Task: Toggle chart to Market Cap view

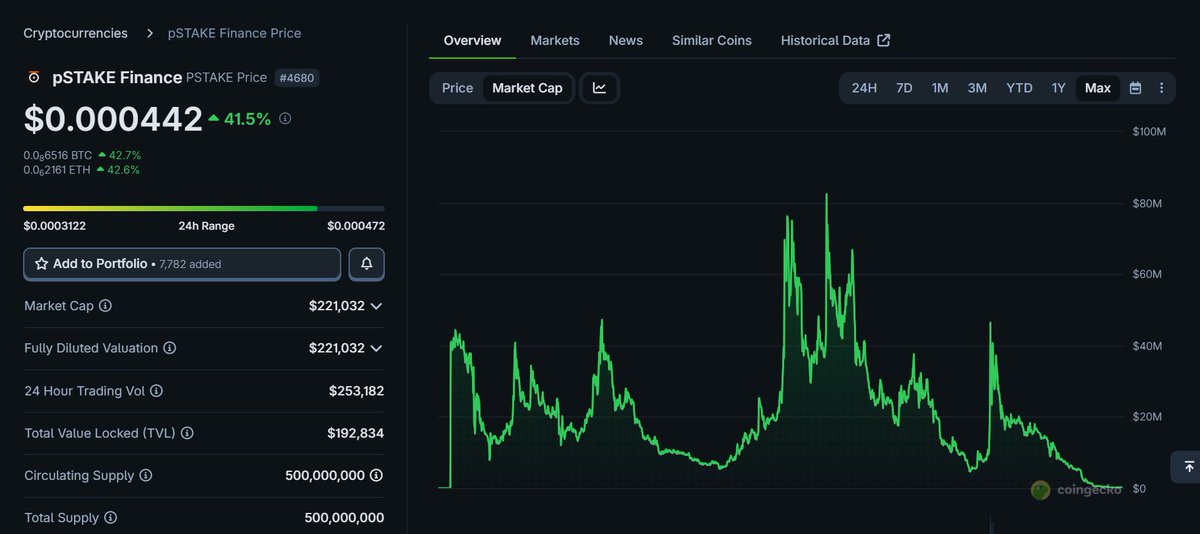Action: click(x=527, y=88)
